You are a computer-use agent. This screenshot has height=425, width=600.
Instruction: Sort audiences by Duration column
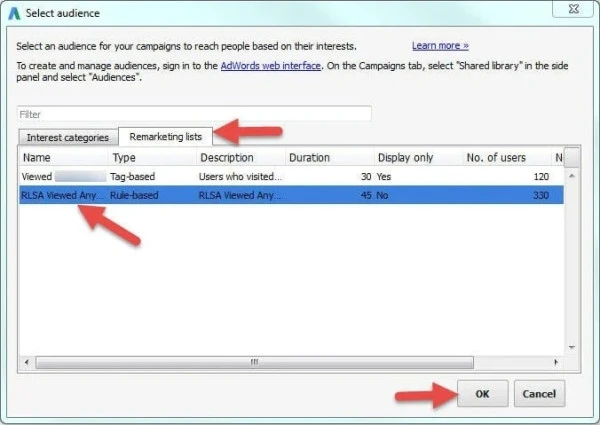[327, 157]
